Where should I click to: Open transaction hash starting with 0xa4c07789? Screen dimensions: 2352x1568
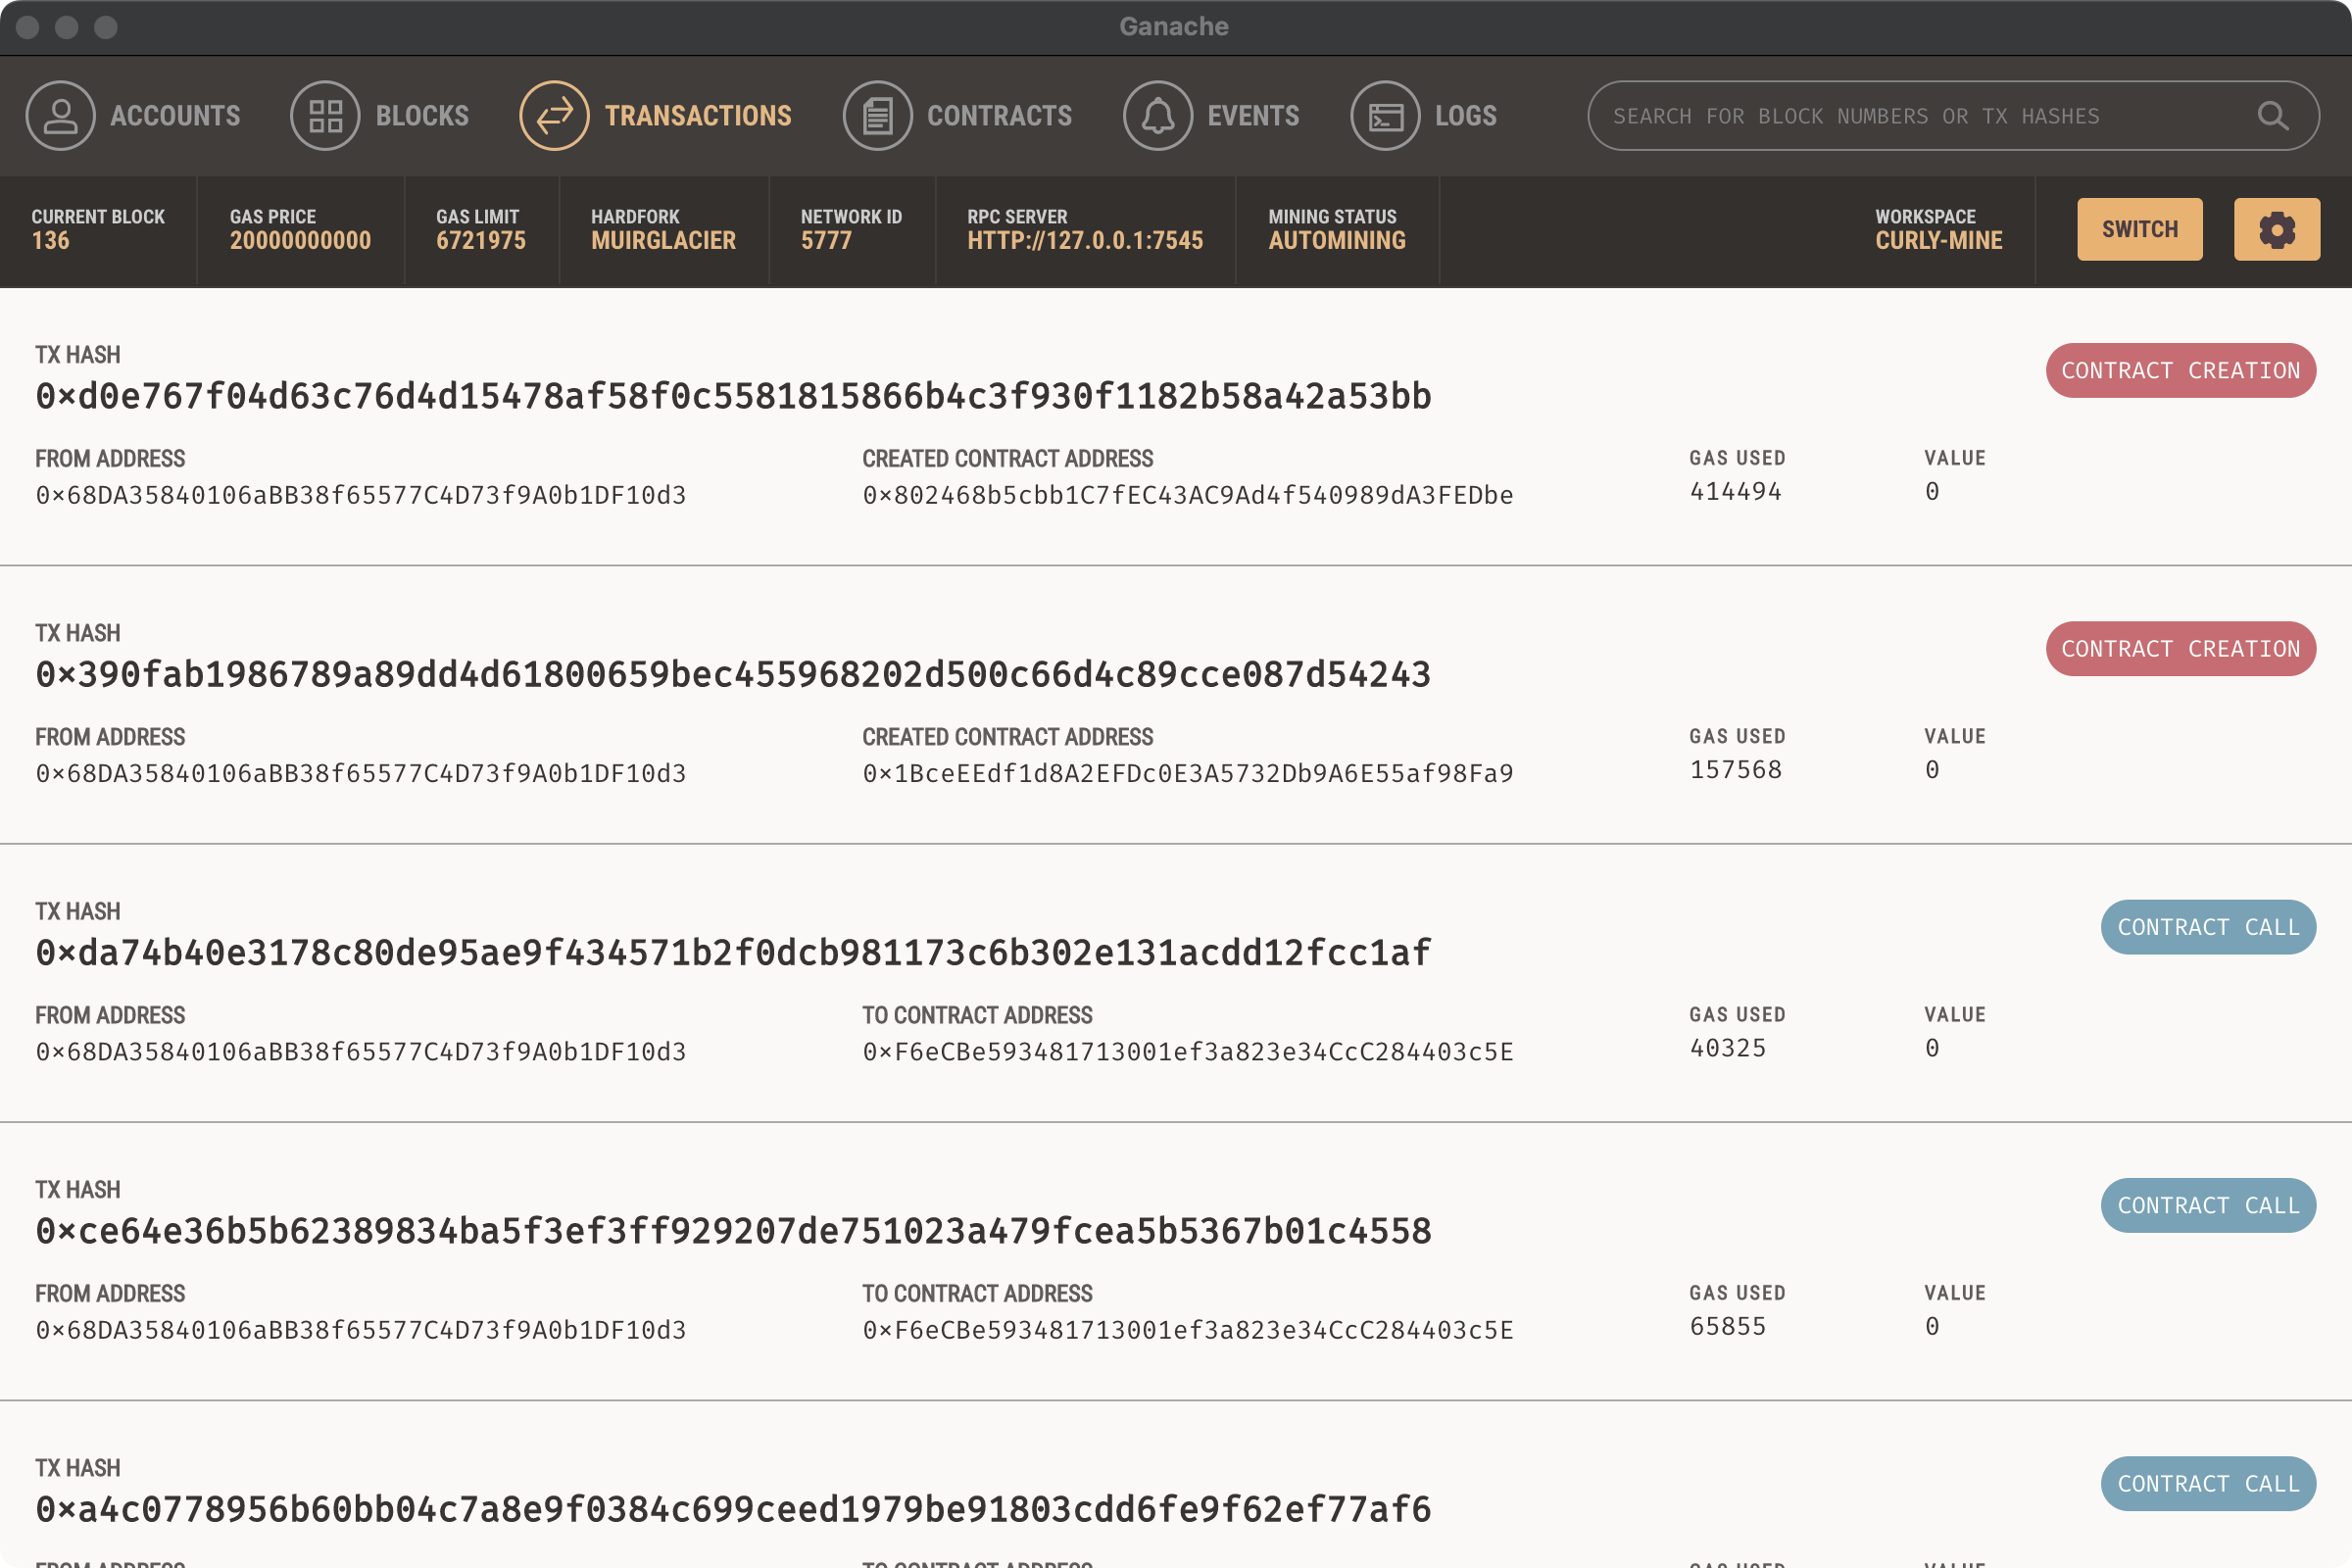click(x=733, y=1509)
